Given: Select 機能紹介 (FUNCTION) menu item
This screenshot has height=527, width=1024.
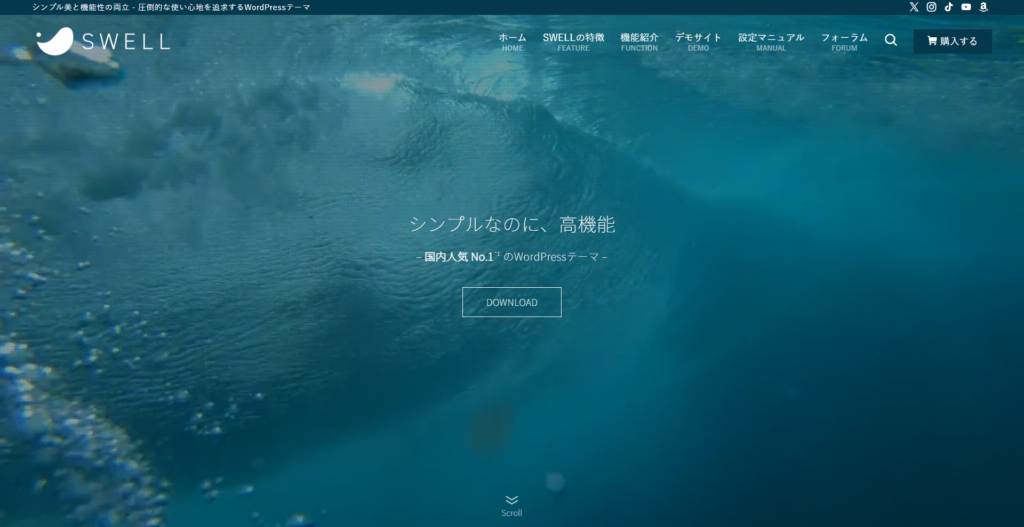Looking at the screenshot, I should [x=639, y=41].
